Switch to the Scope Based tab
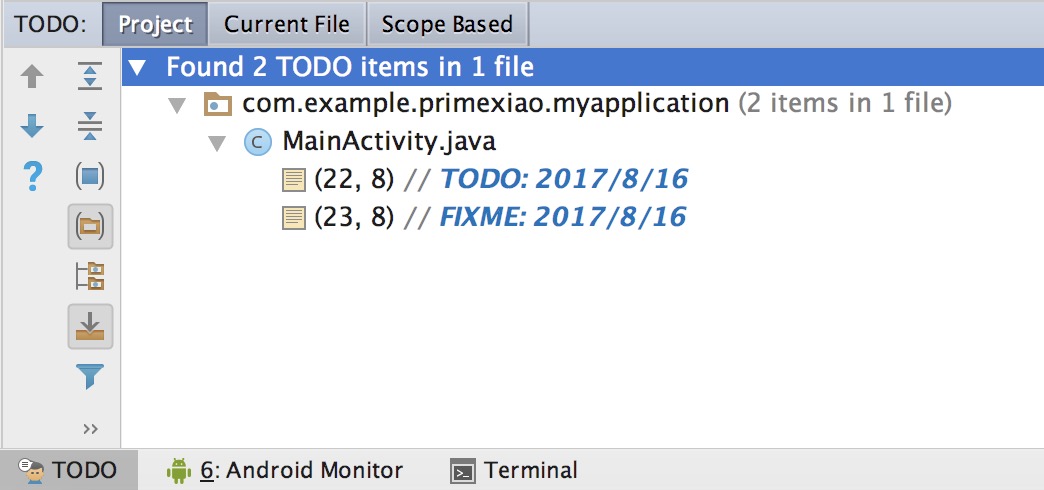Viewport: 1044px width, 490px height. [x=447, y=24]
